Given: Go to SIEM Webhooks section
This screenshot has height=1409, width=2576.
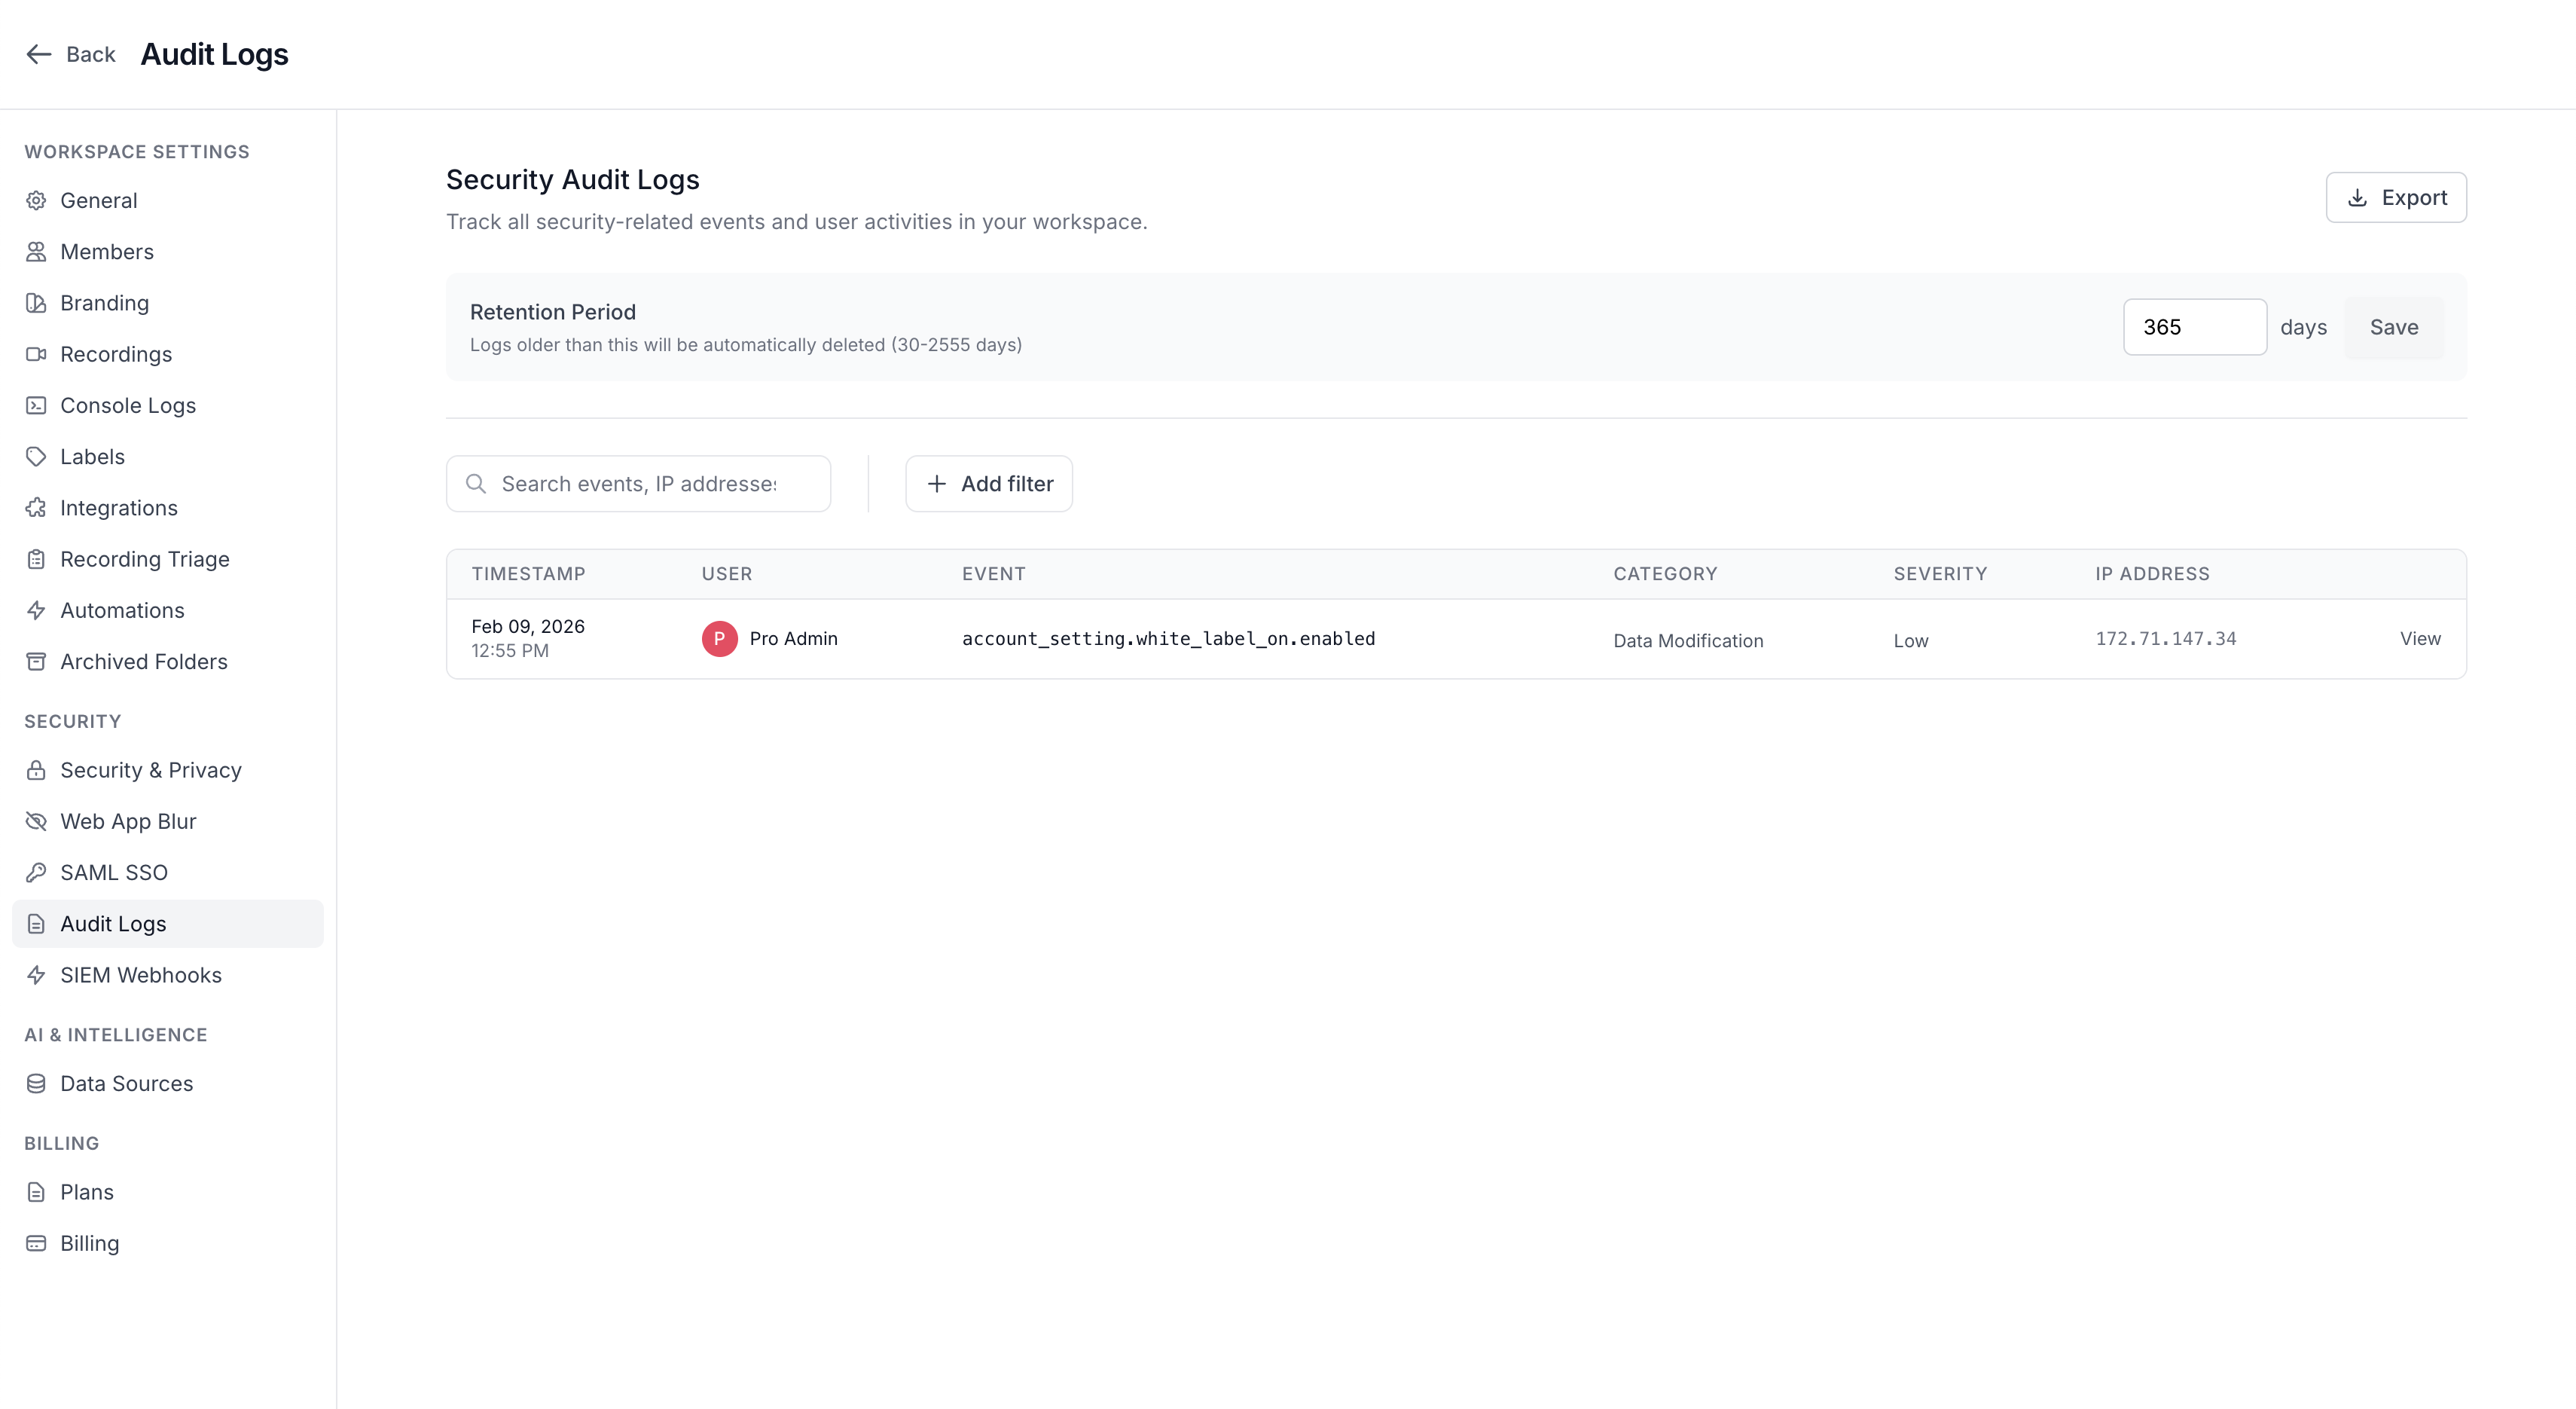Looking at the screenshot, I should pos(140,975).
